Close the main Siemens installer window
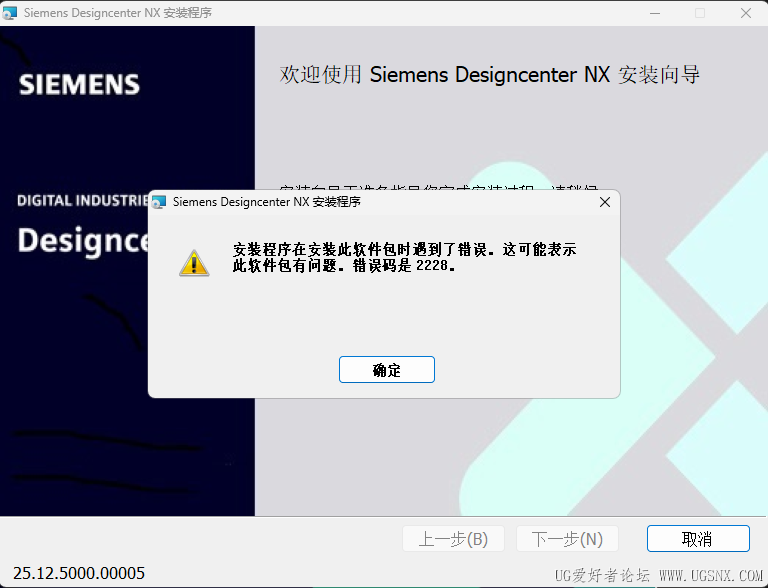The image size is (768, 588). [745, 13]
